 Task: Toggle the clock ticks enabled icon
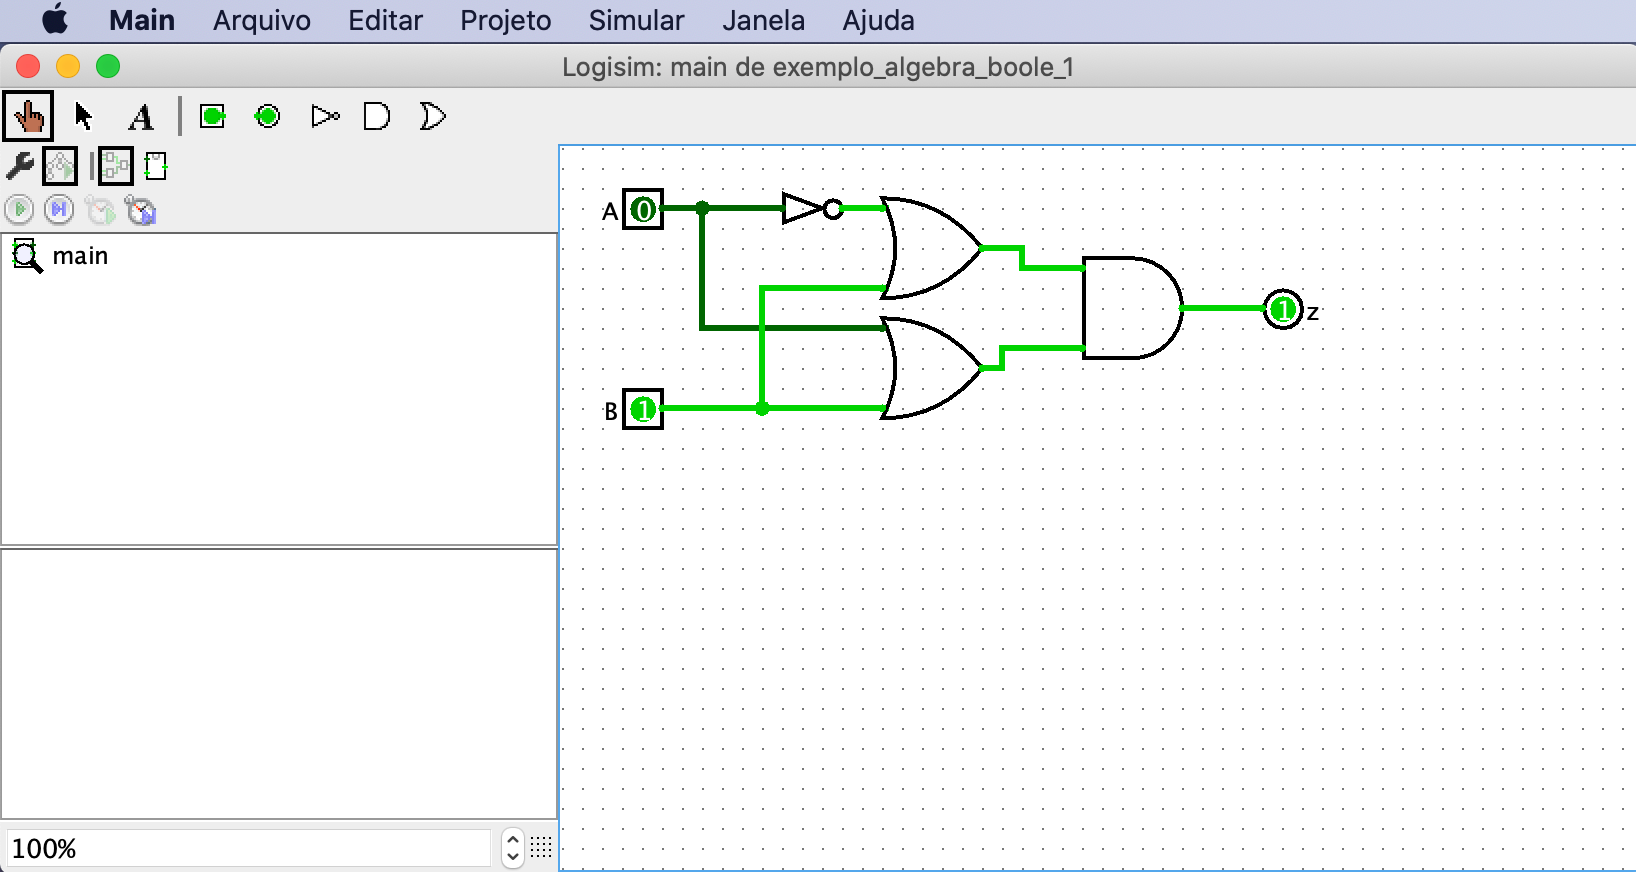coord(100,210)
